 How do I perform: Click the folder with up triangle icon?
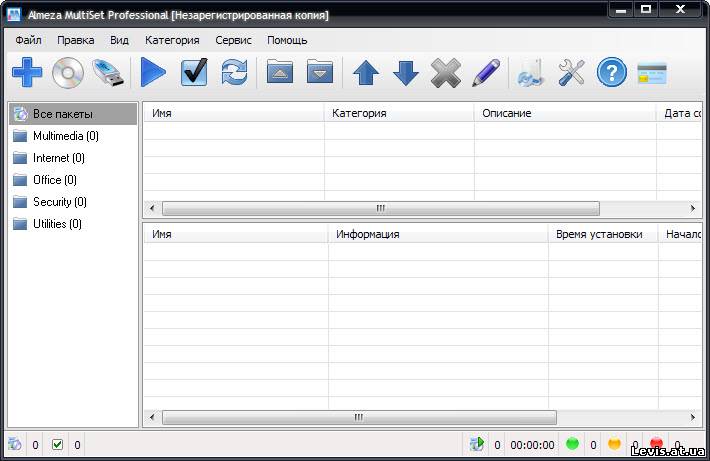(279, 71)
